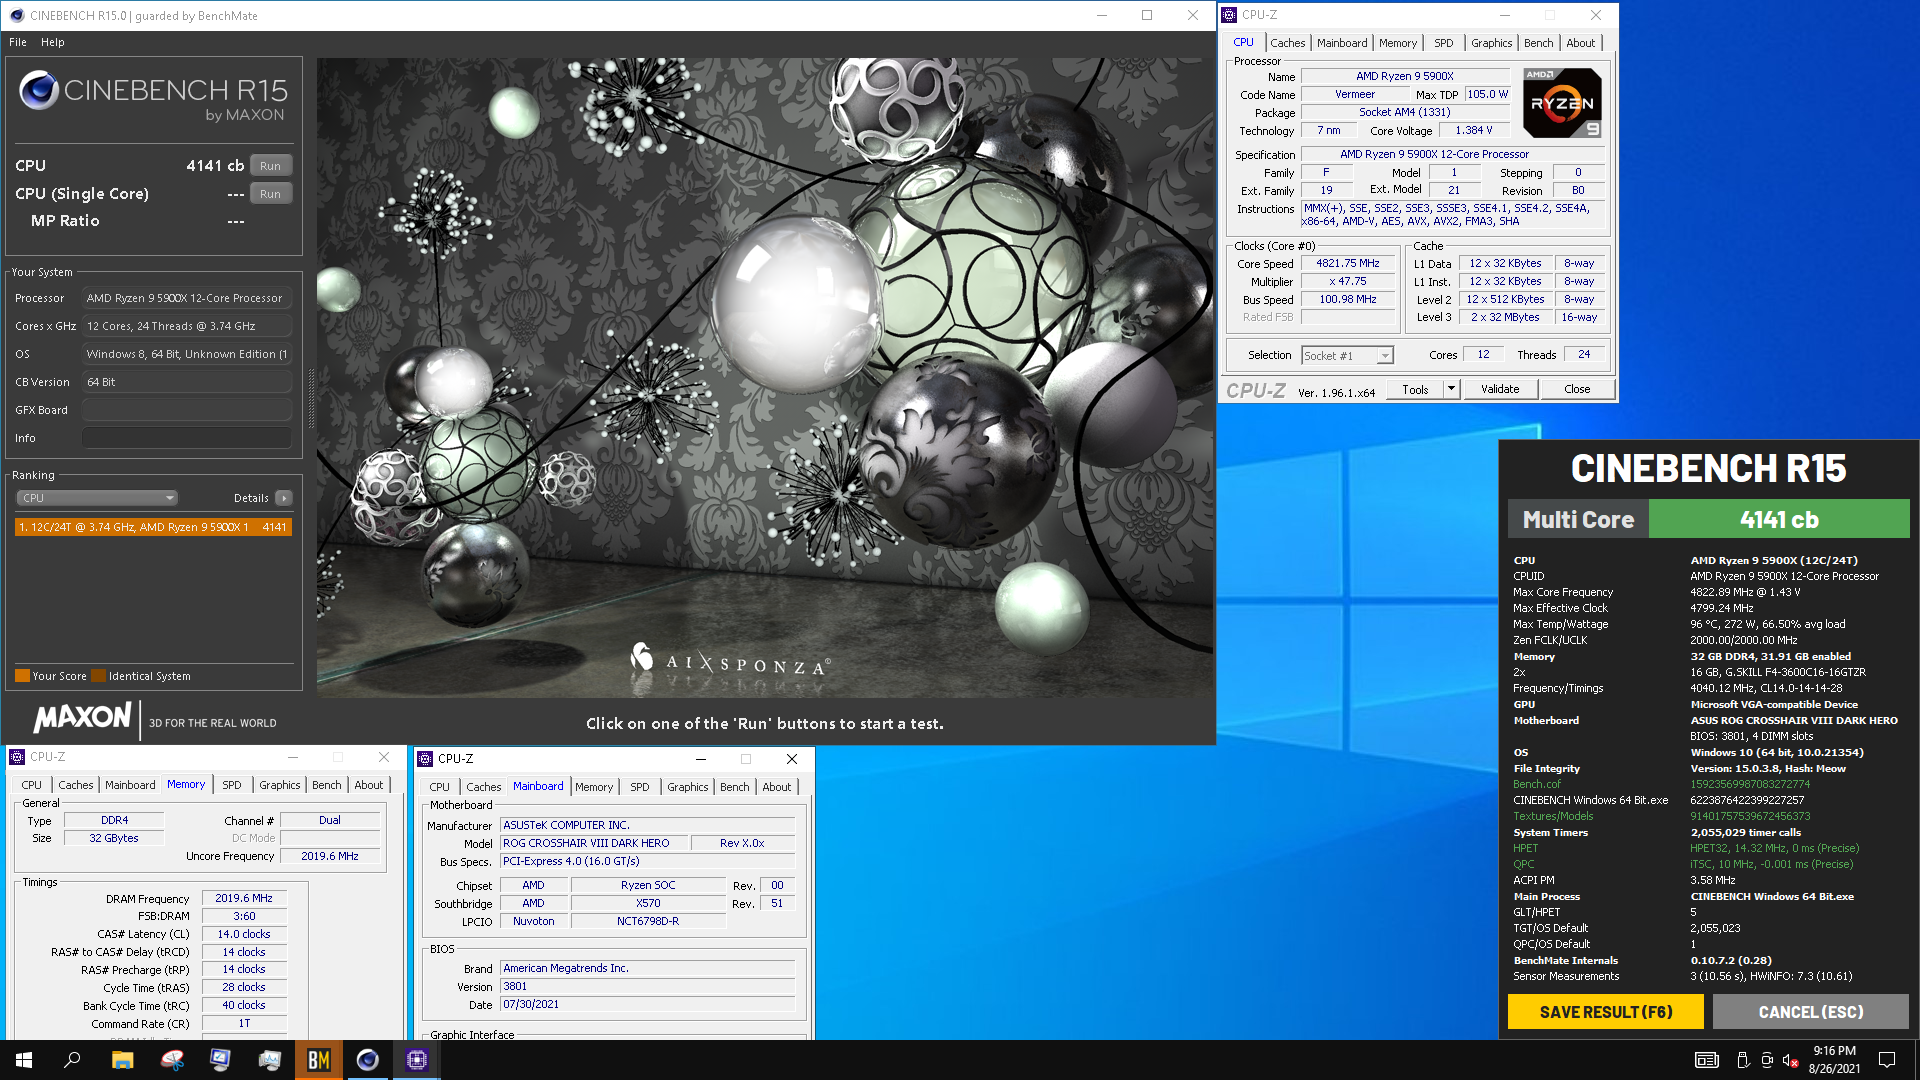Open File Explorer from the taskbar
Viewport: 1920px width, 1080px height.
tap(122, 1060)
